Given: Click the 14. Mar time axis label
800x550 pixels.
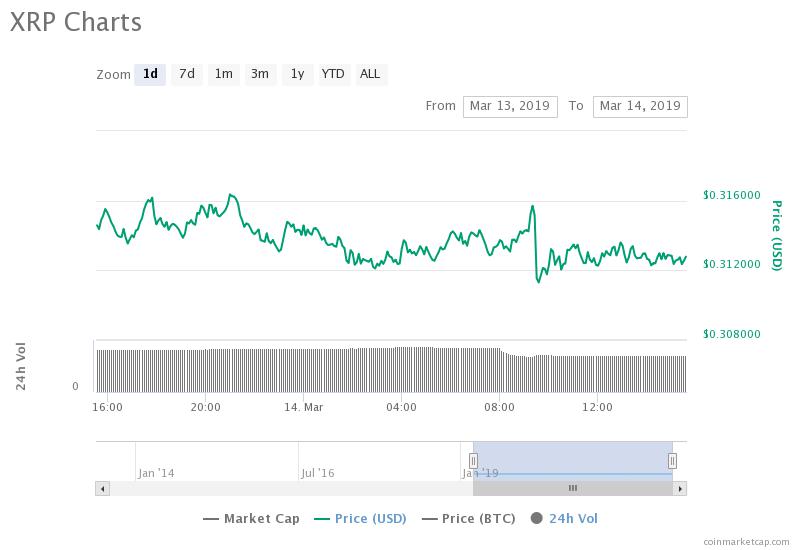Looking at the screenshot, I should pos(304,408).
